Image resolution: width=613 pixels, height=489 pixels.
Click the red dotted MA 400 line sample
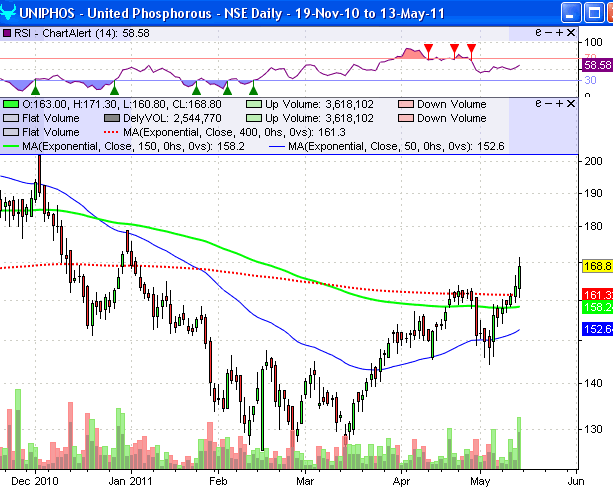coord(111,133)
